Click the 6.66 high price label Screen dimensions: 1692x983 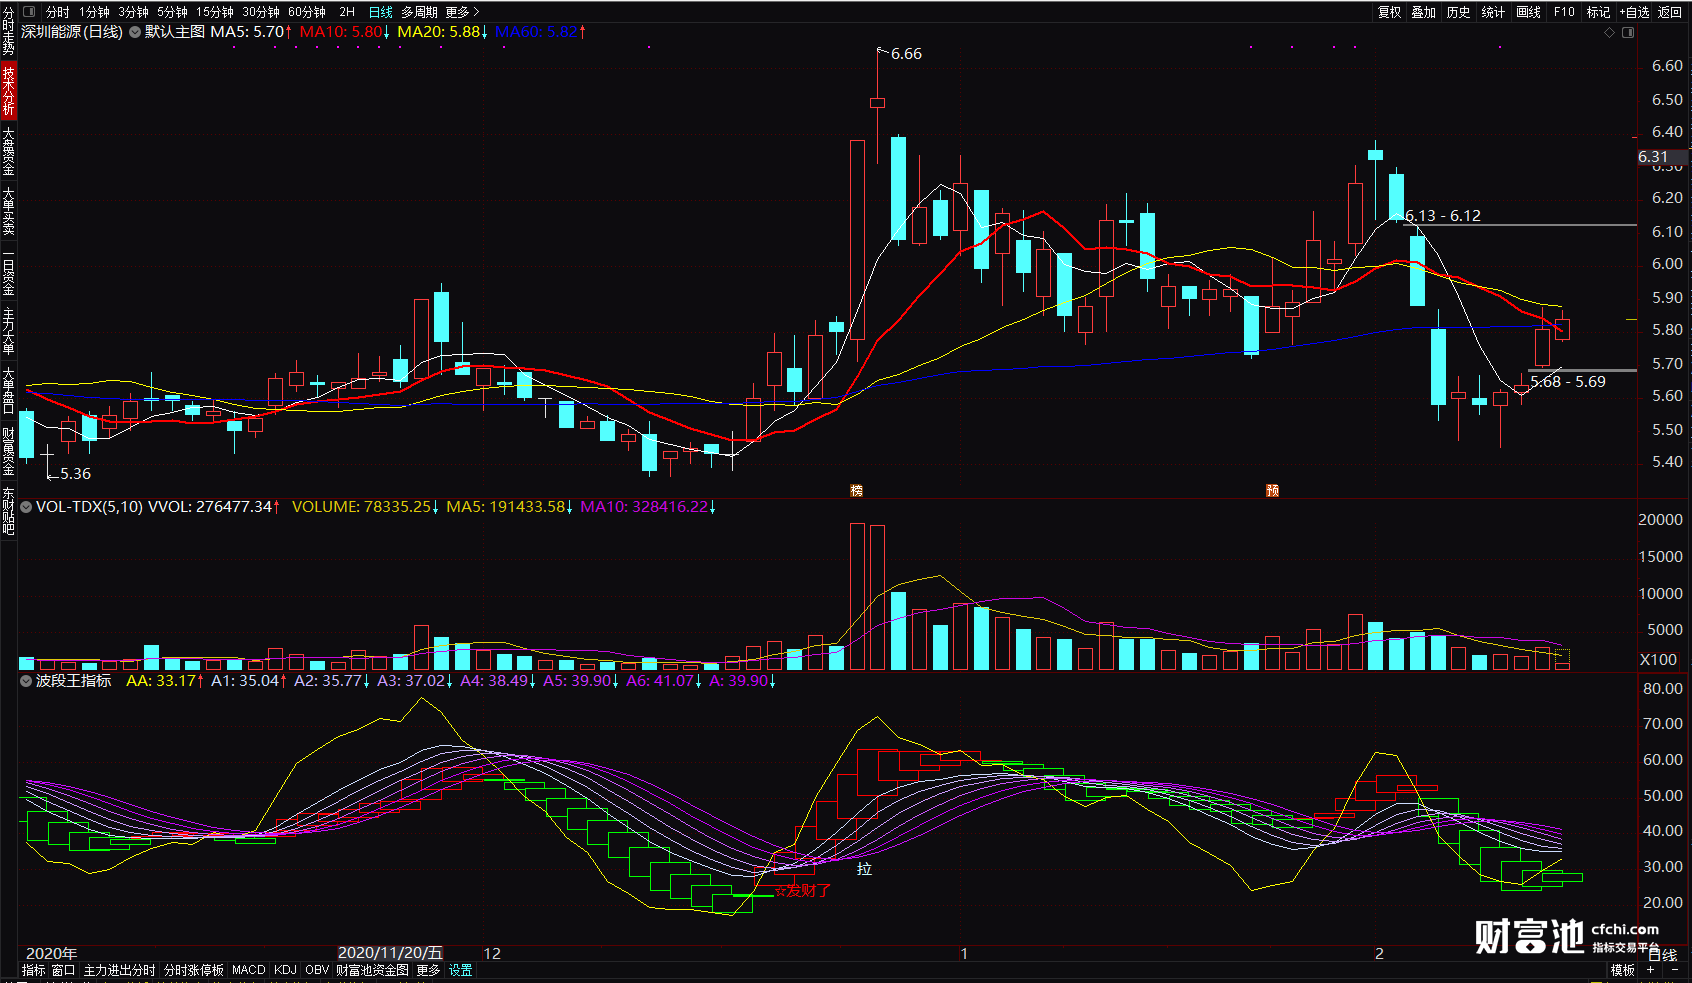point(906,54)
